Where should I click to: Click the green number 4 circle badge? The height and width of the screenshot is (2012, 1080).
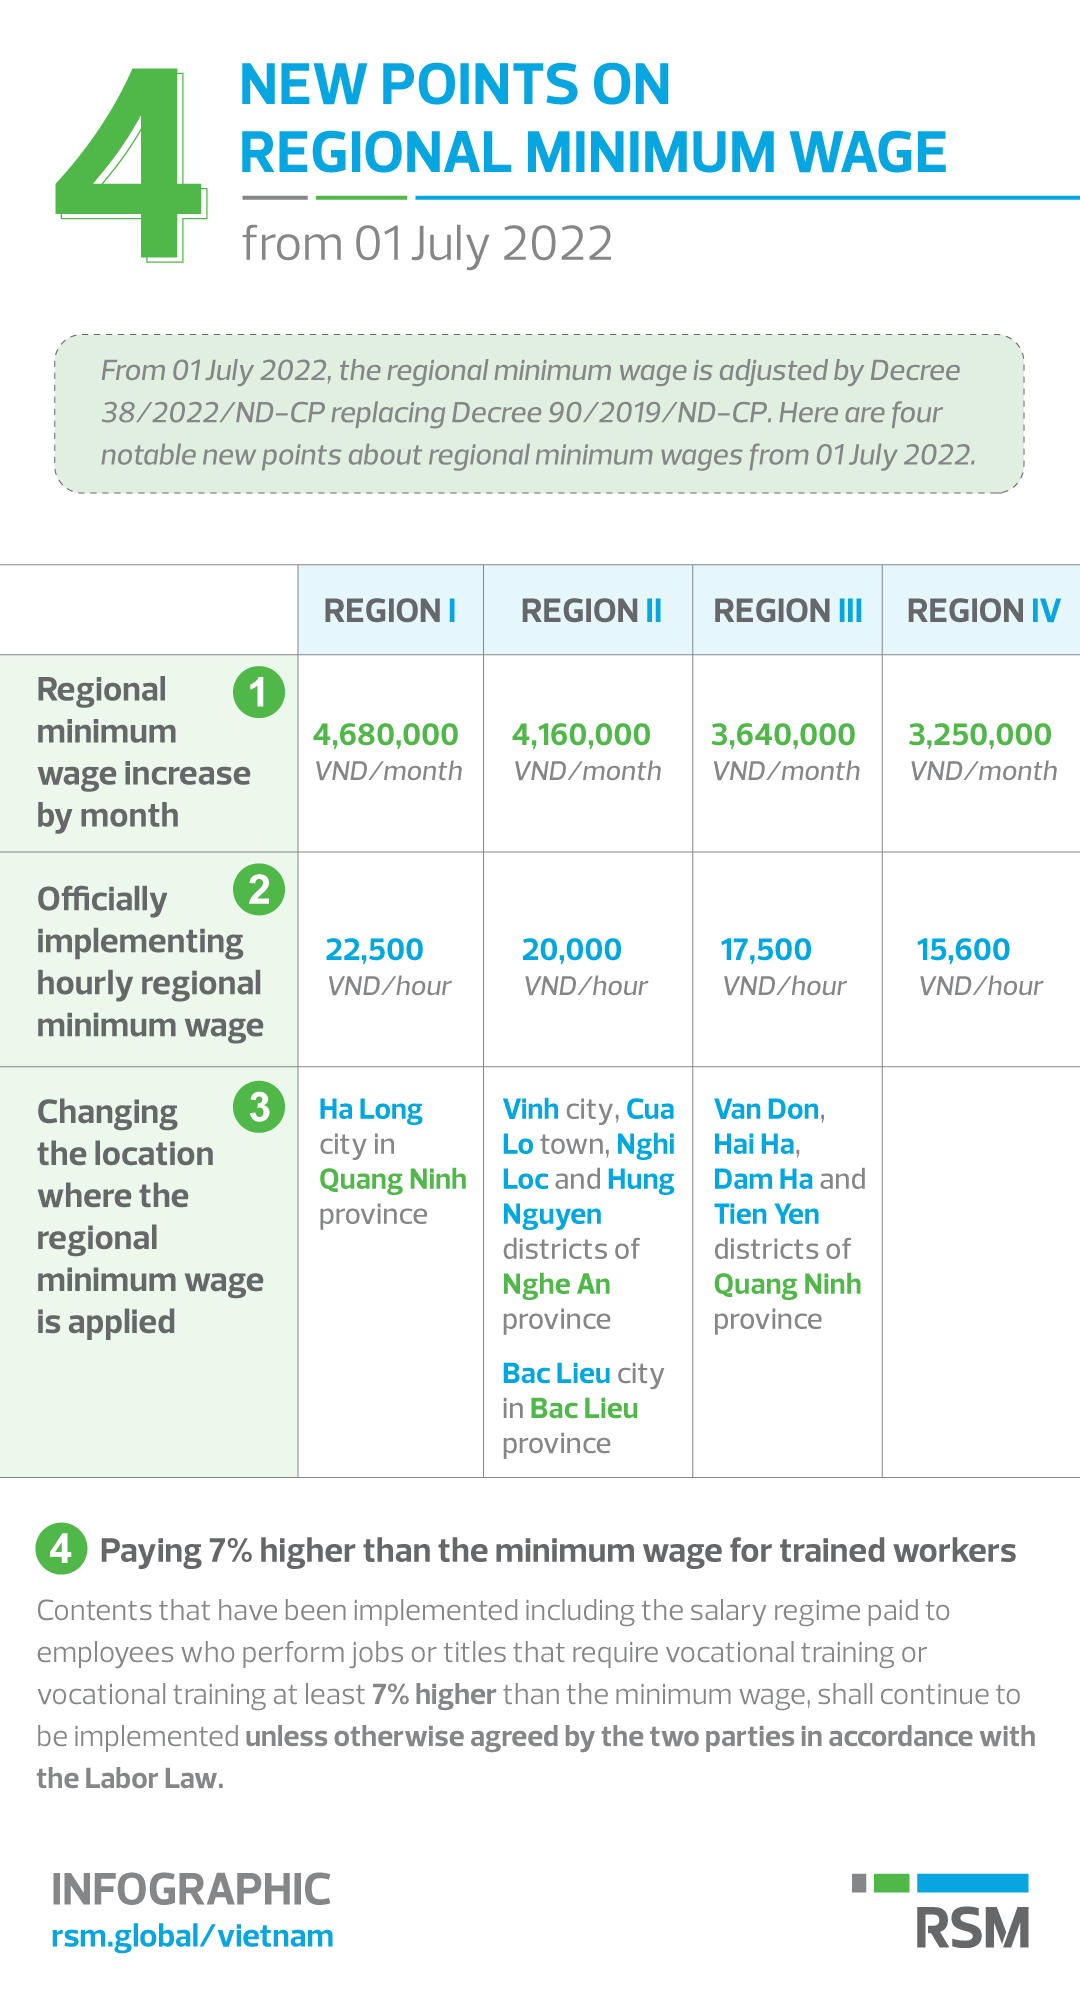coord(61,1549)
